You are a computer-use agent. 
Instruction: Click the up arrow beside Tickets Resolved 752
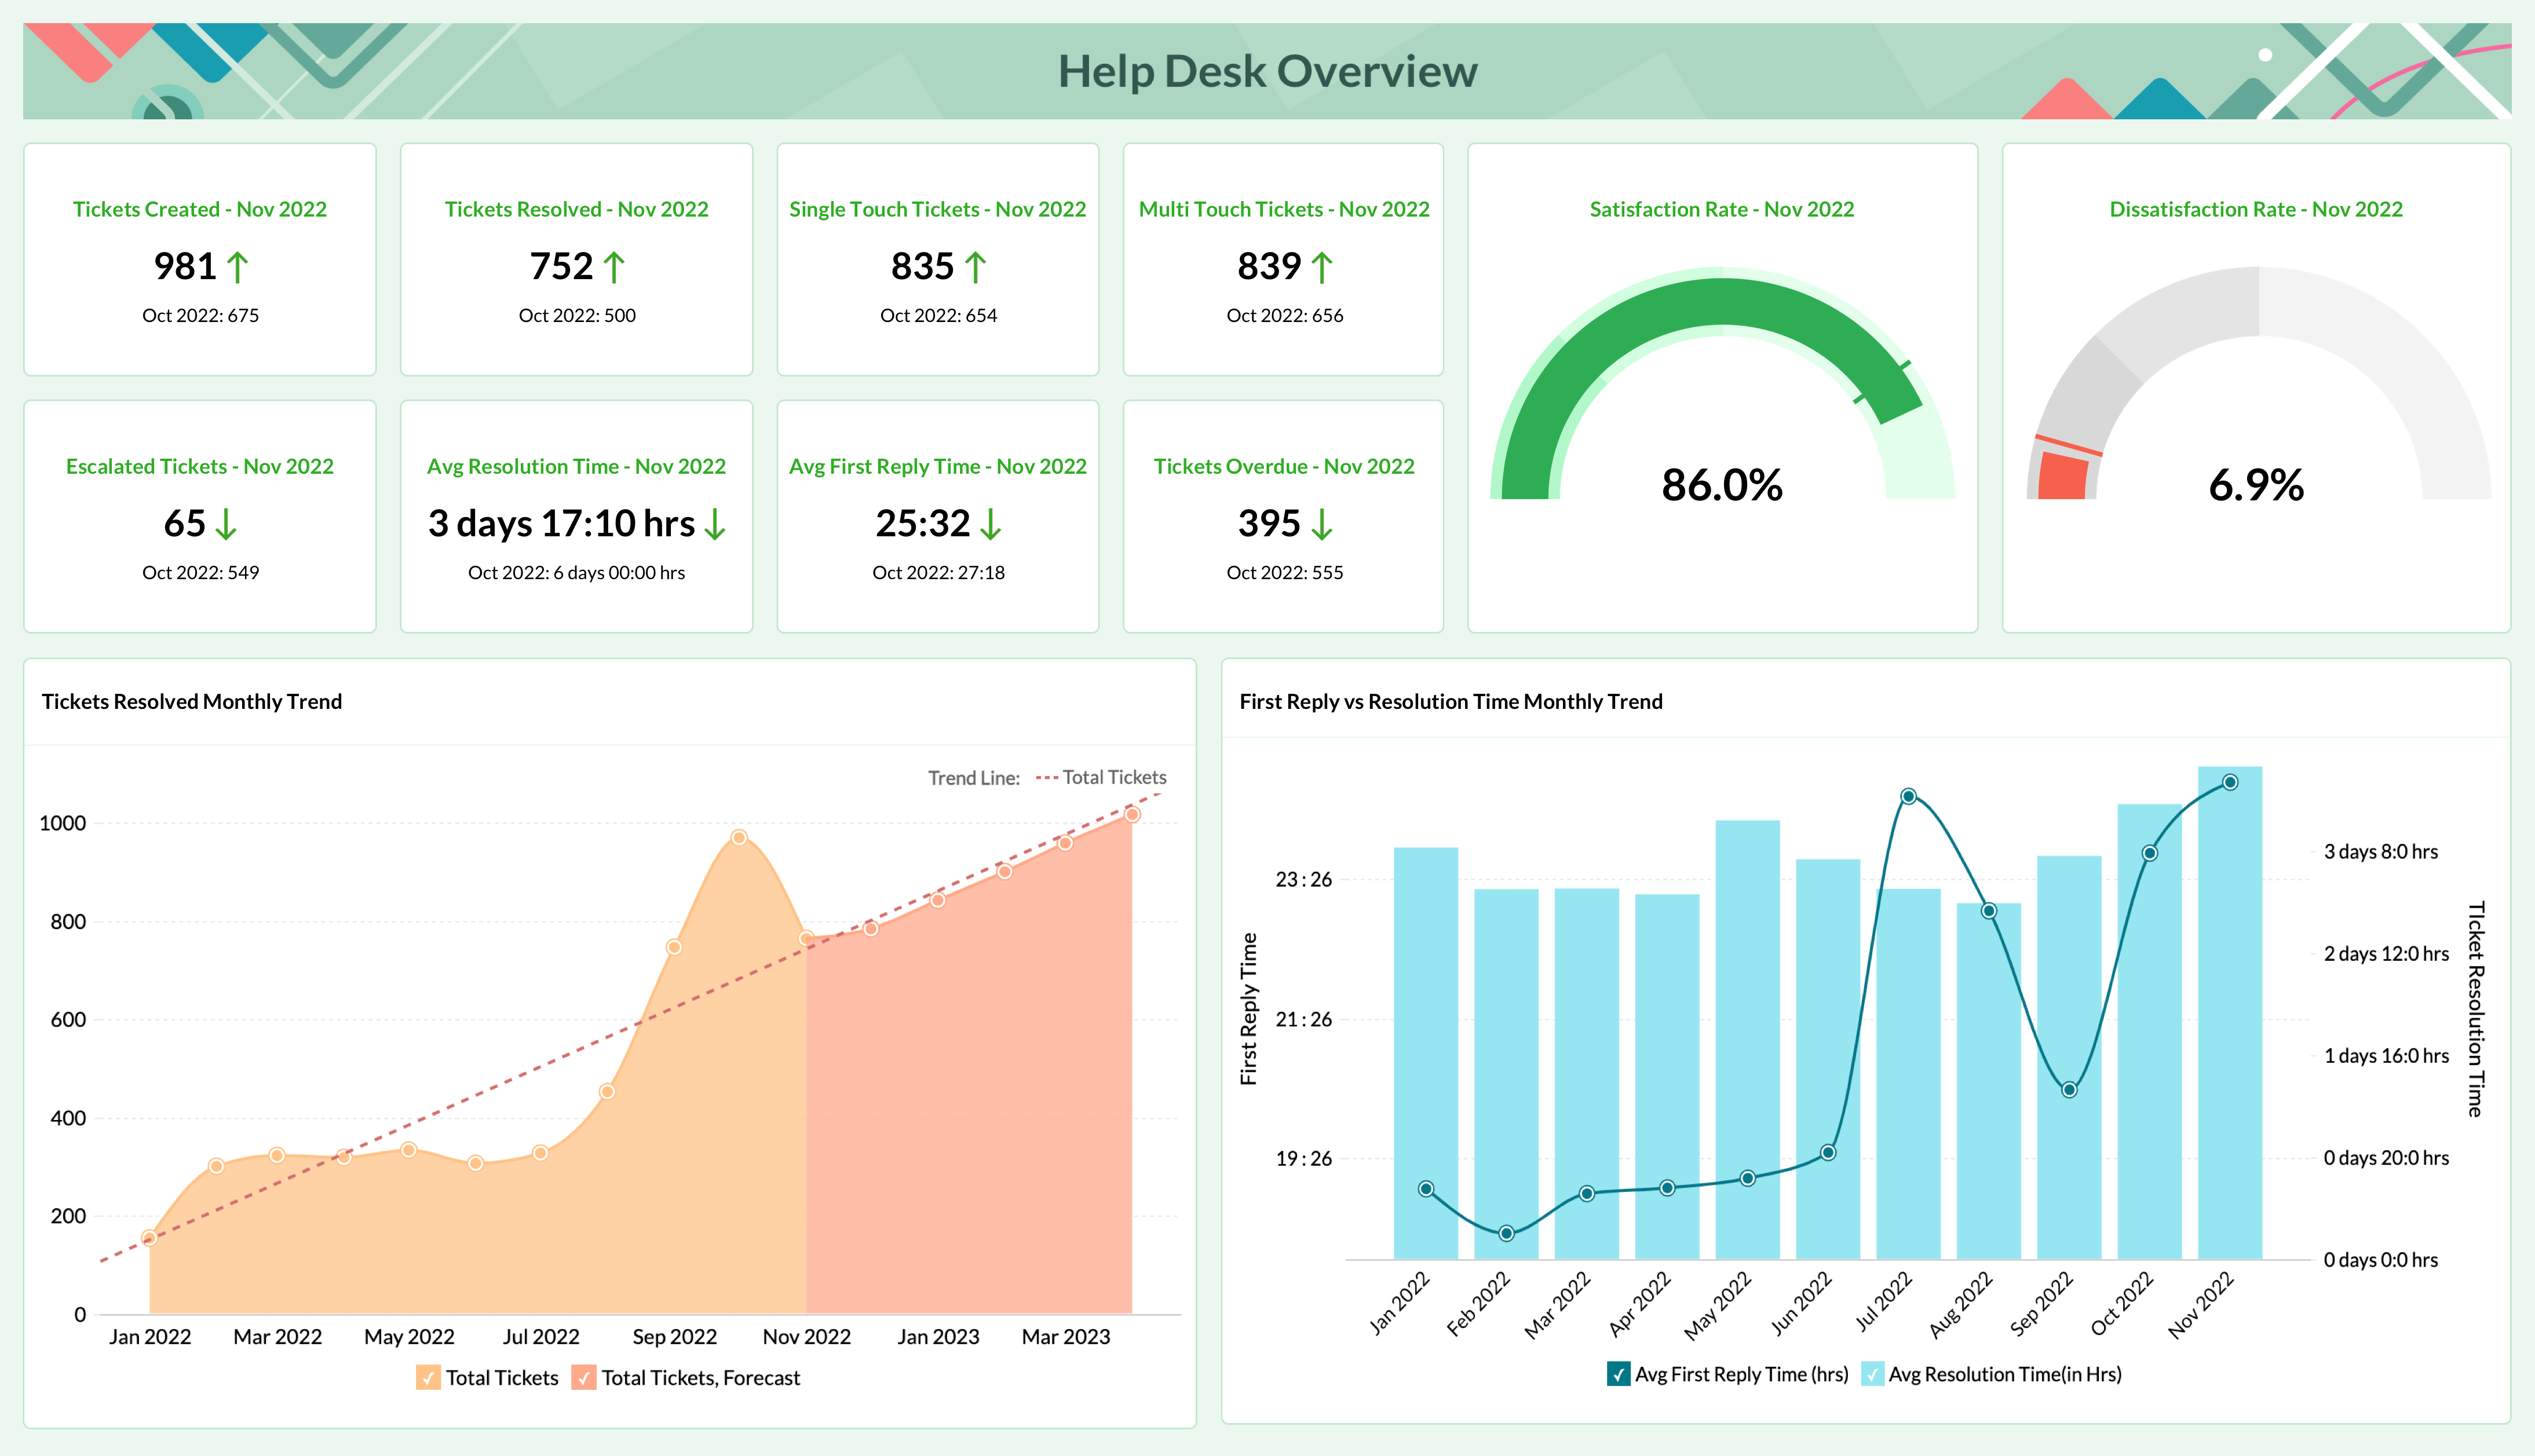pos(614,267)
